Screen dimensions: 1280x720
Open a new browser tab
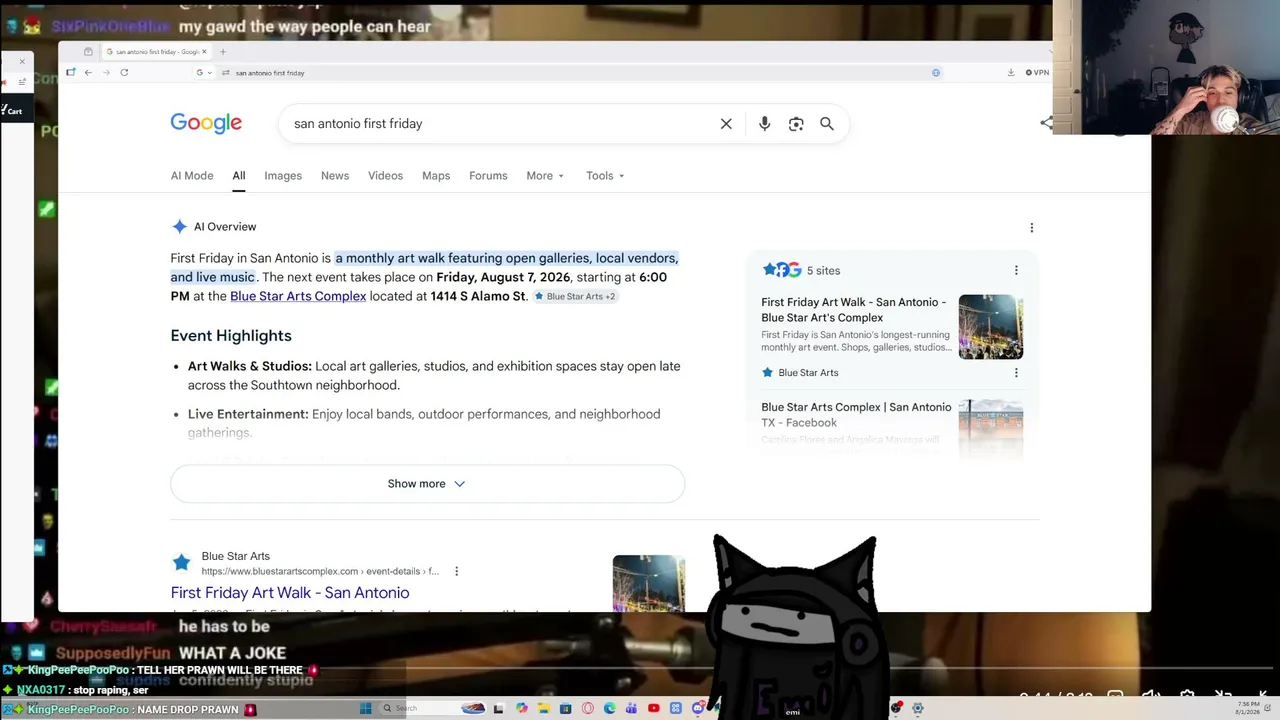pos(223,51)
